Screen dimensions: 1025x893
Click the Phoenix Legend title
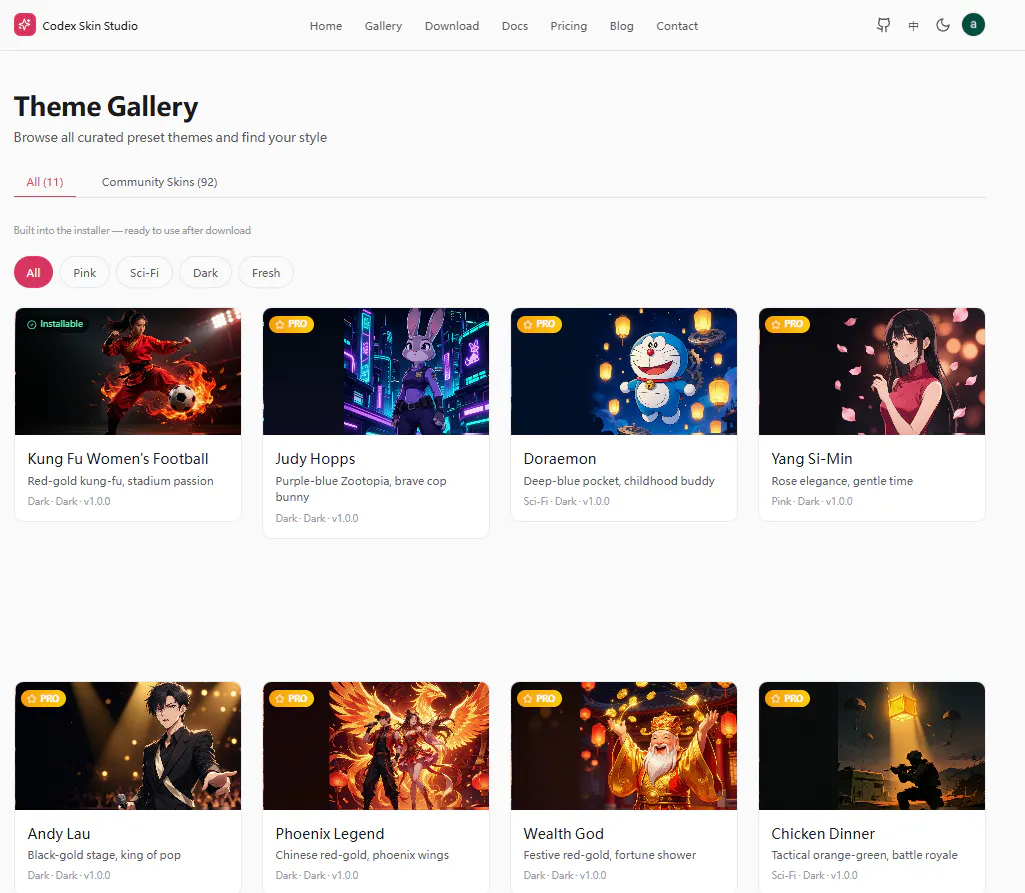pos(329,834)
